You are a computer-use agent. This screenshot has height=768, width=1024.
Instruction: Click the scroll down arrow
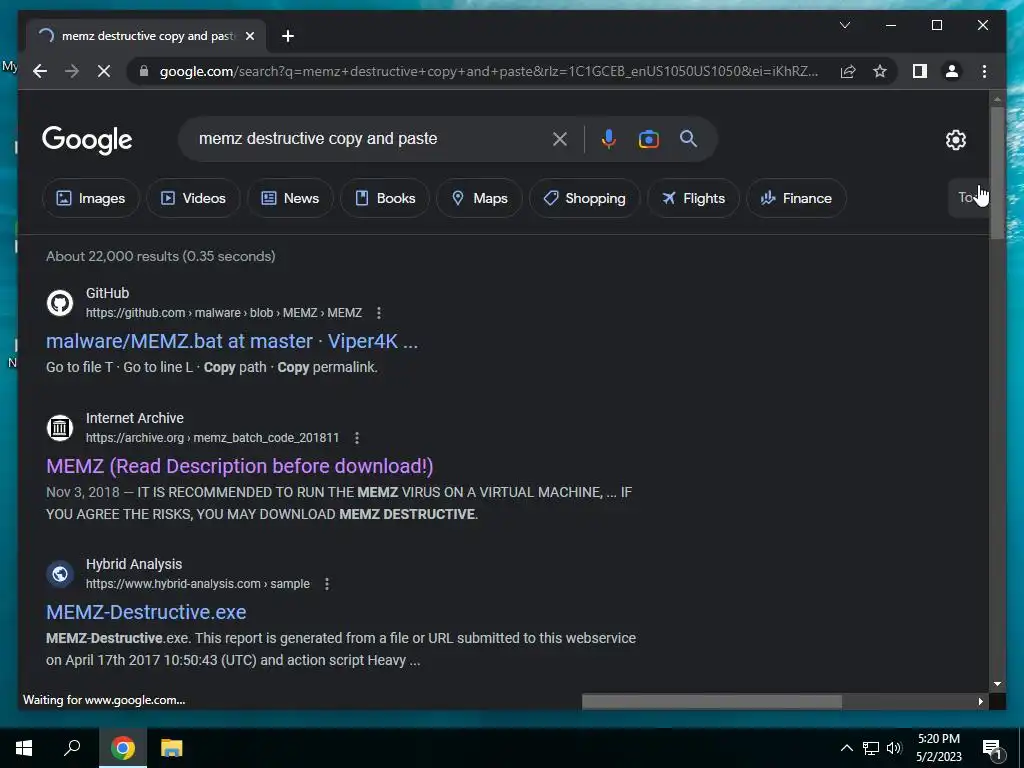coord(997,684)
